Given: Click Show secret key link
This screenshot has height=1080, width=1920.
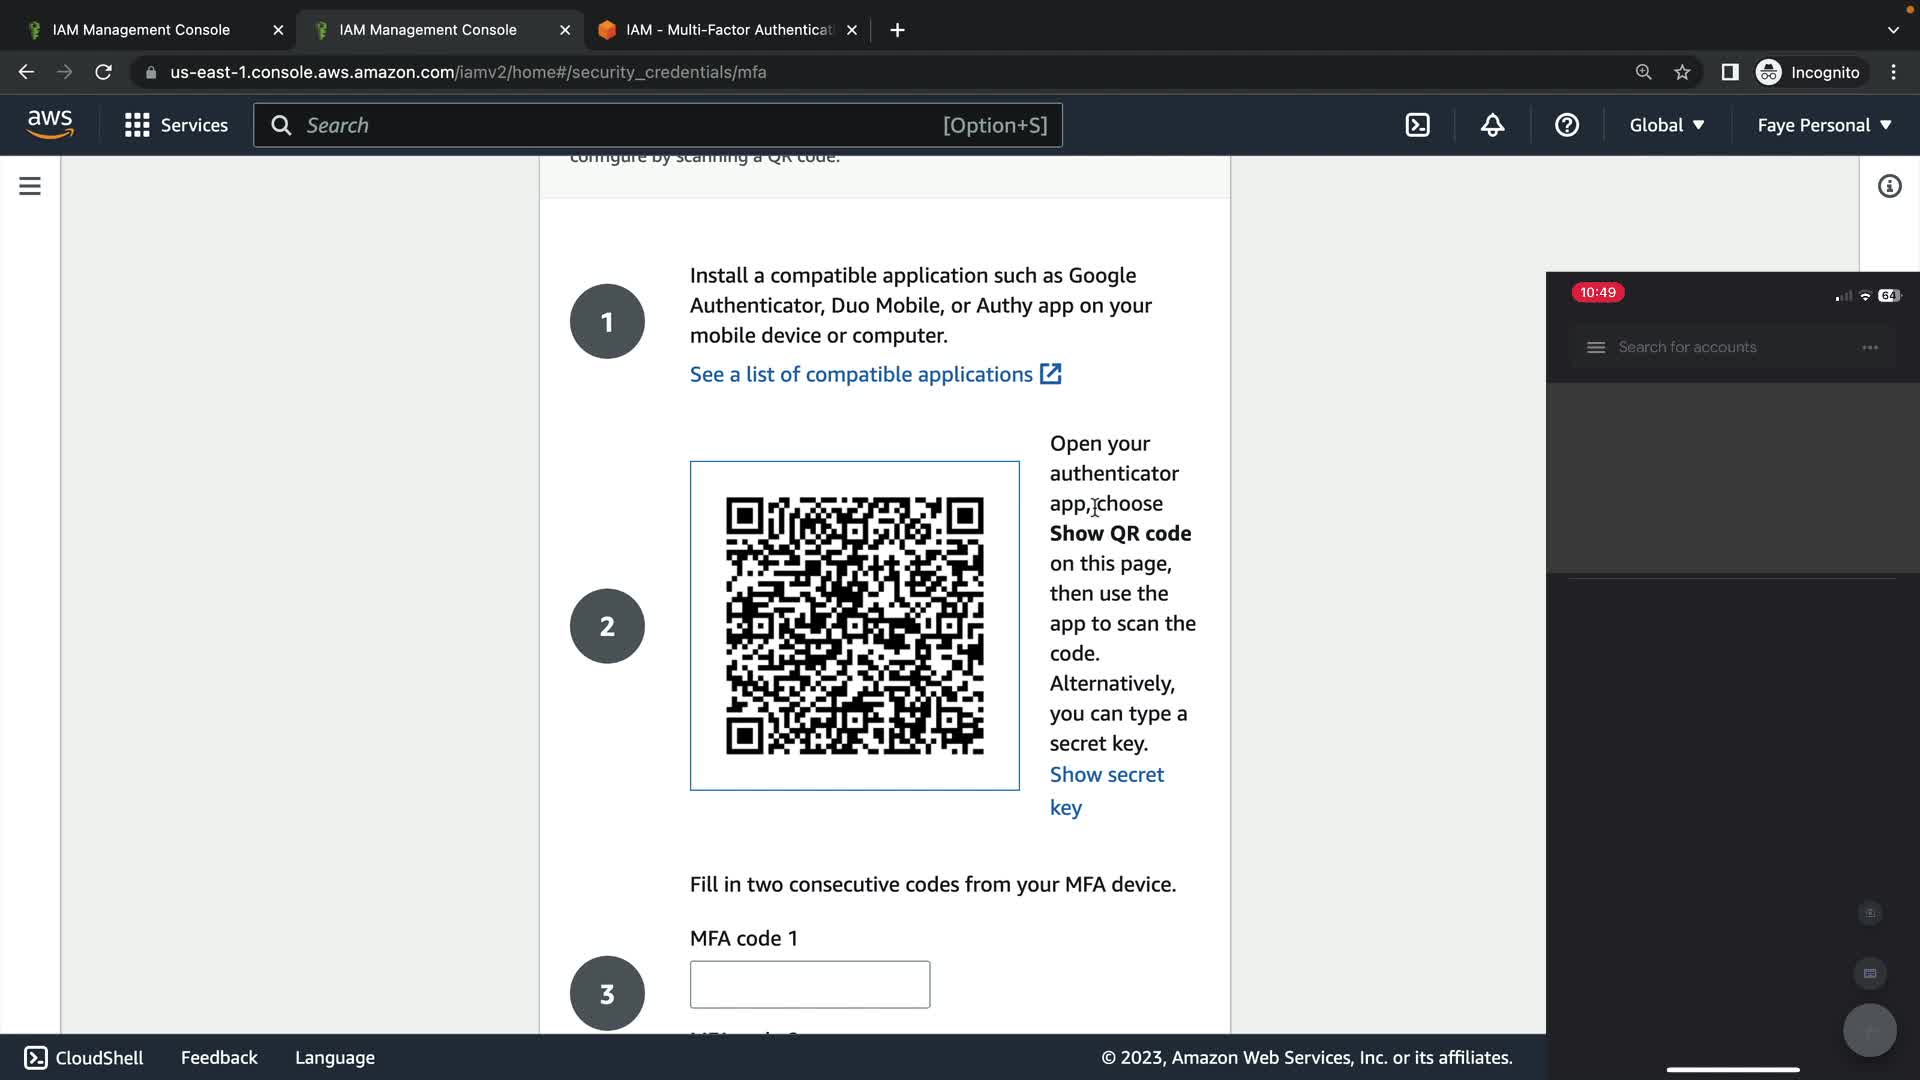Looking at the screenshot, I should [1106, 775].
